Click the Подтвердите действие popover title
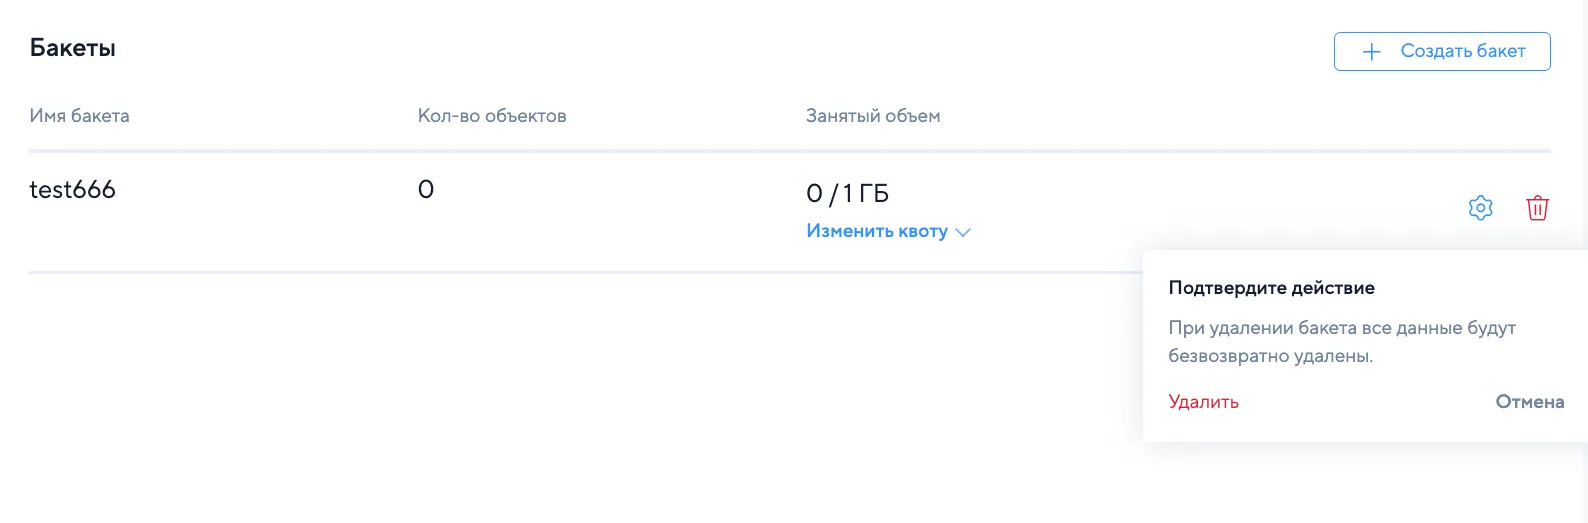 [x=1271, y=288]
